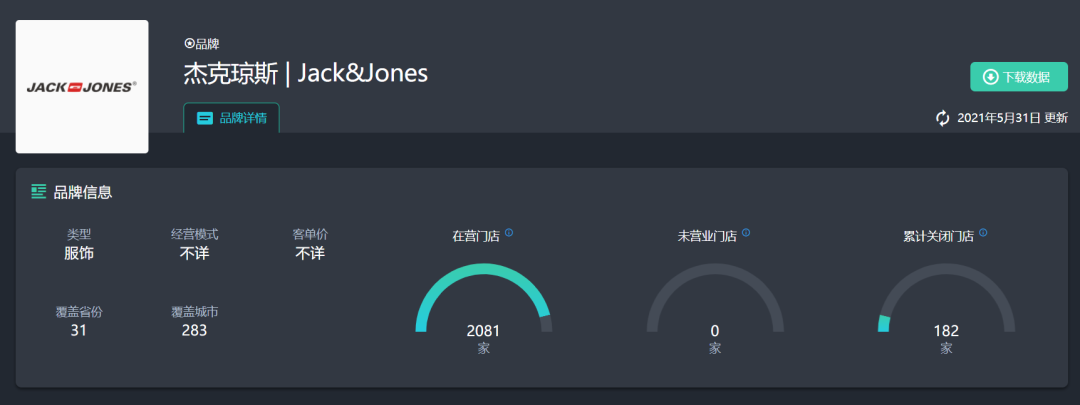Screen dimensions: 1080x405
Task: Click the 品牌信息 section list icon
Action: coord(39,191)
